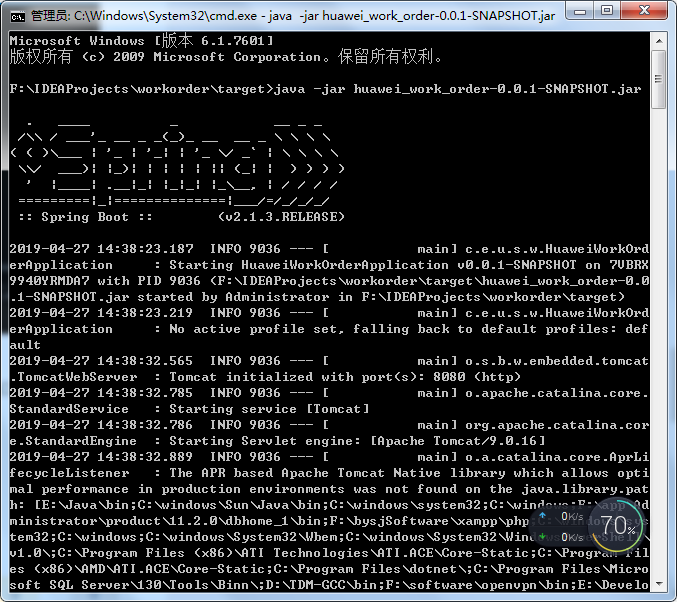This screenshot has width=677, height=602.
Task: Click 'Starting HuaweiWorkOrderApplication v0.0.1-SNAPSHOT' text
Action: click(373, 265)
